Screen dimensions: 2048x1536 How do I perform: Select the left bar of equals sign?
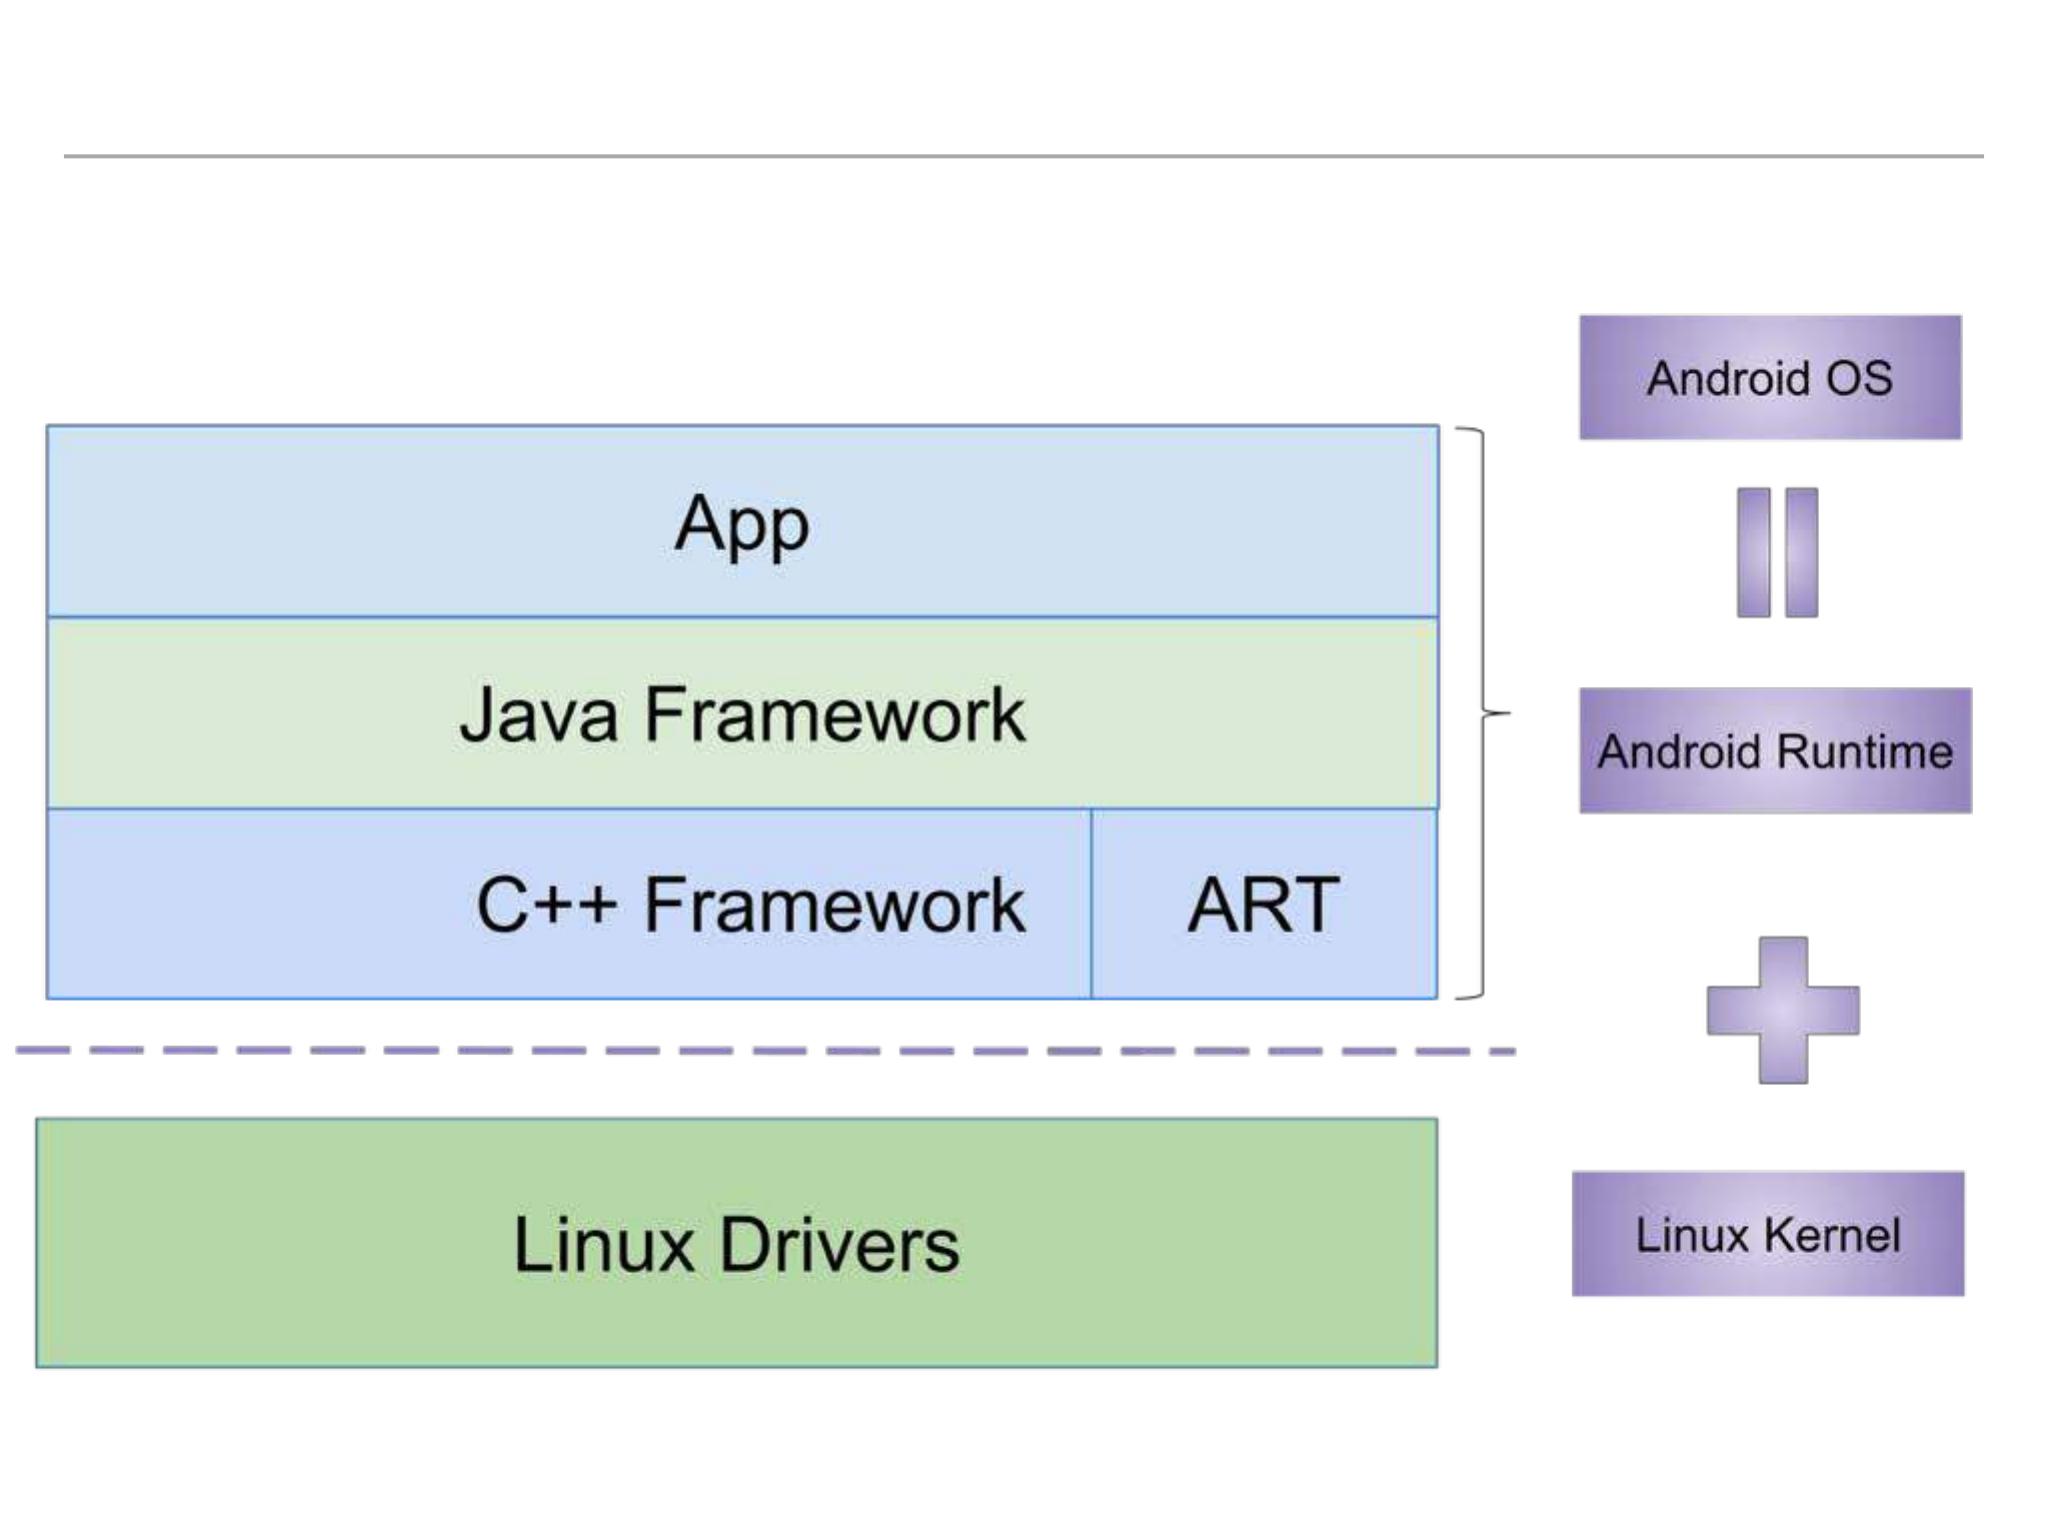(1753, 552)
